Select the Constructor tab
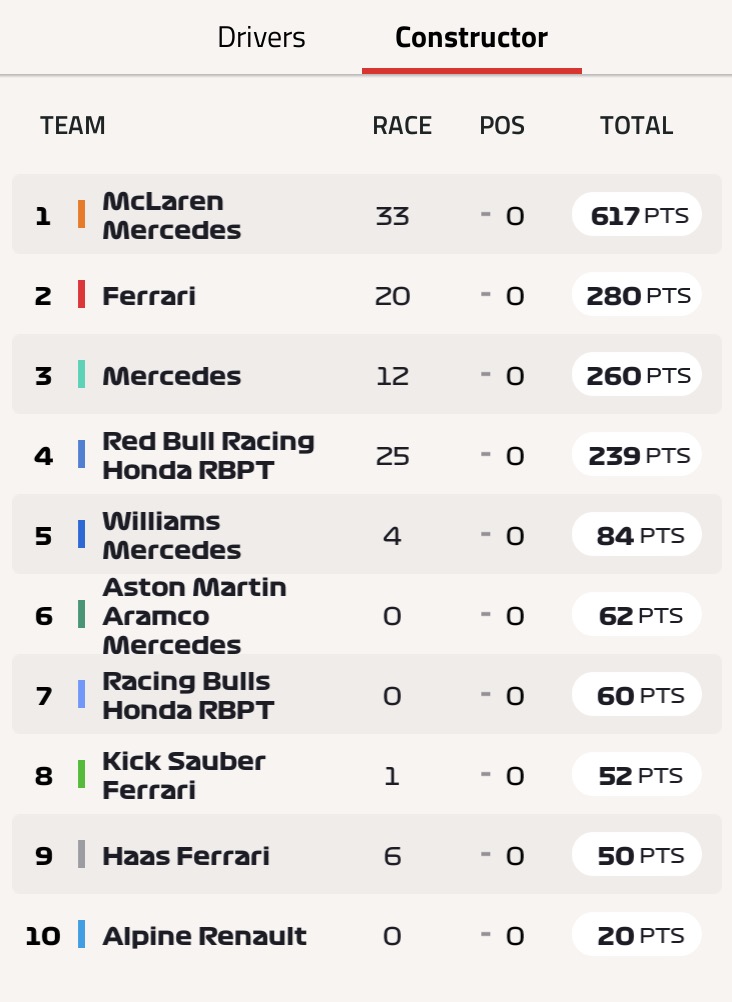This screenshot has height=1002, width=732. [x=471, y=37]
